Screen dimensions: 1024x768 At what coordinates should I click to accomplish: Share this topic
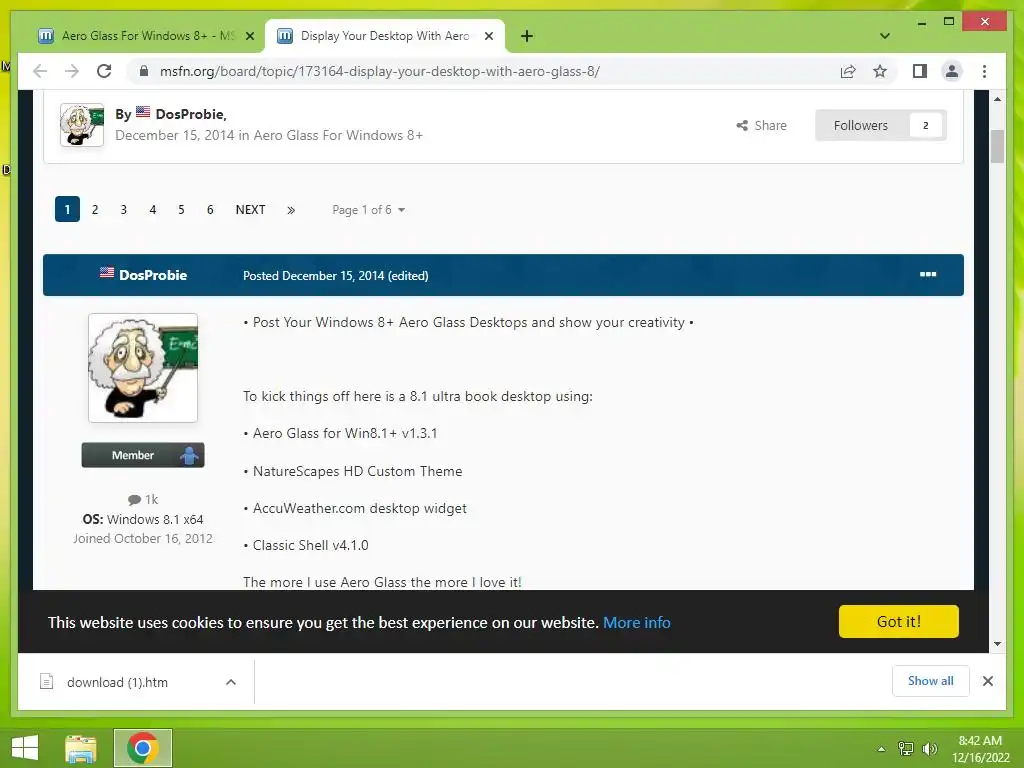point(761,125)
